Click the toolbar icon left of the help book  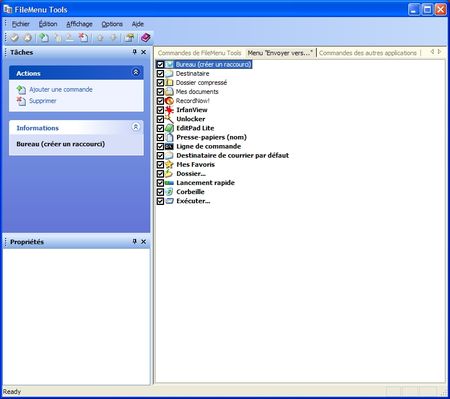129,38
